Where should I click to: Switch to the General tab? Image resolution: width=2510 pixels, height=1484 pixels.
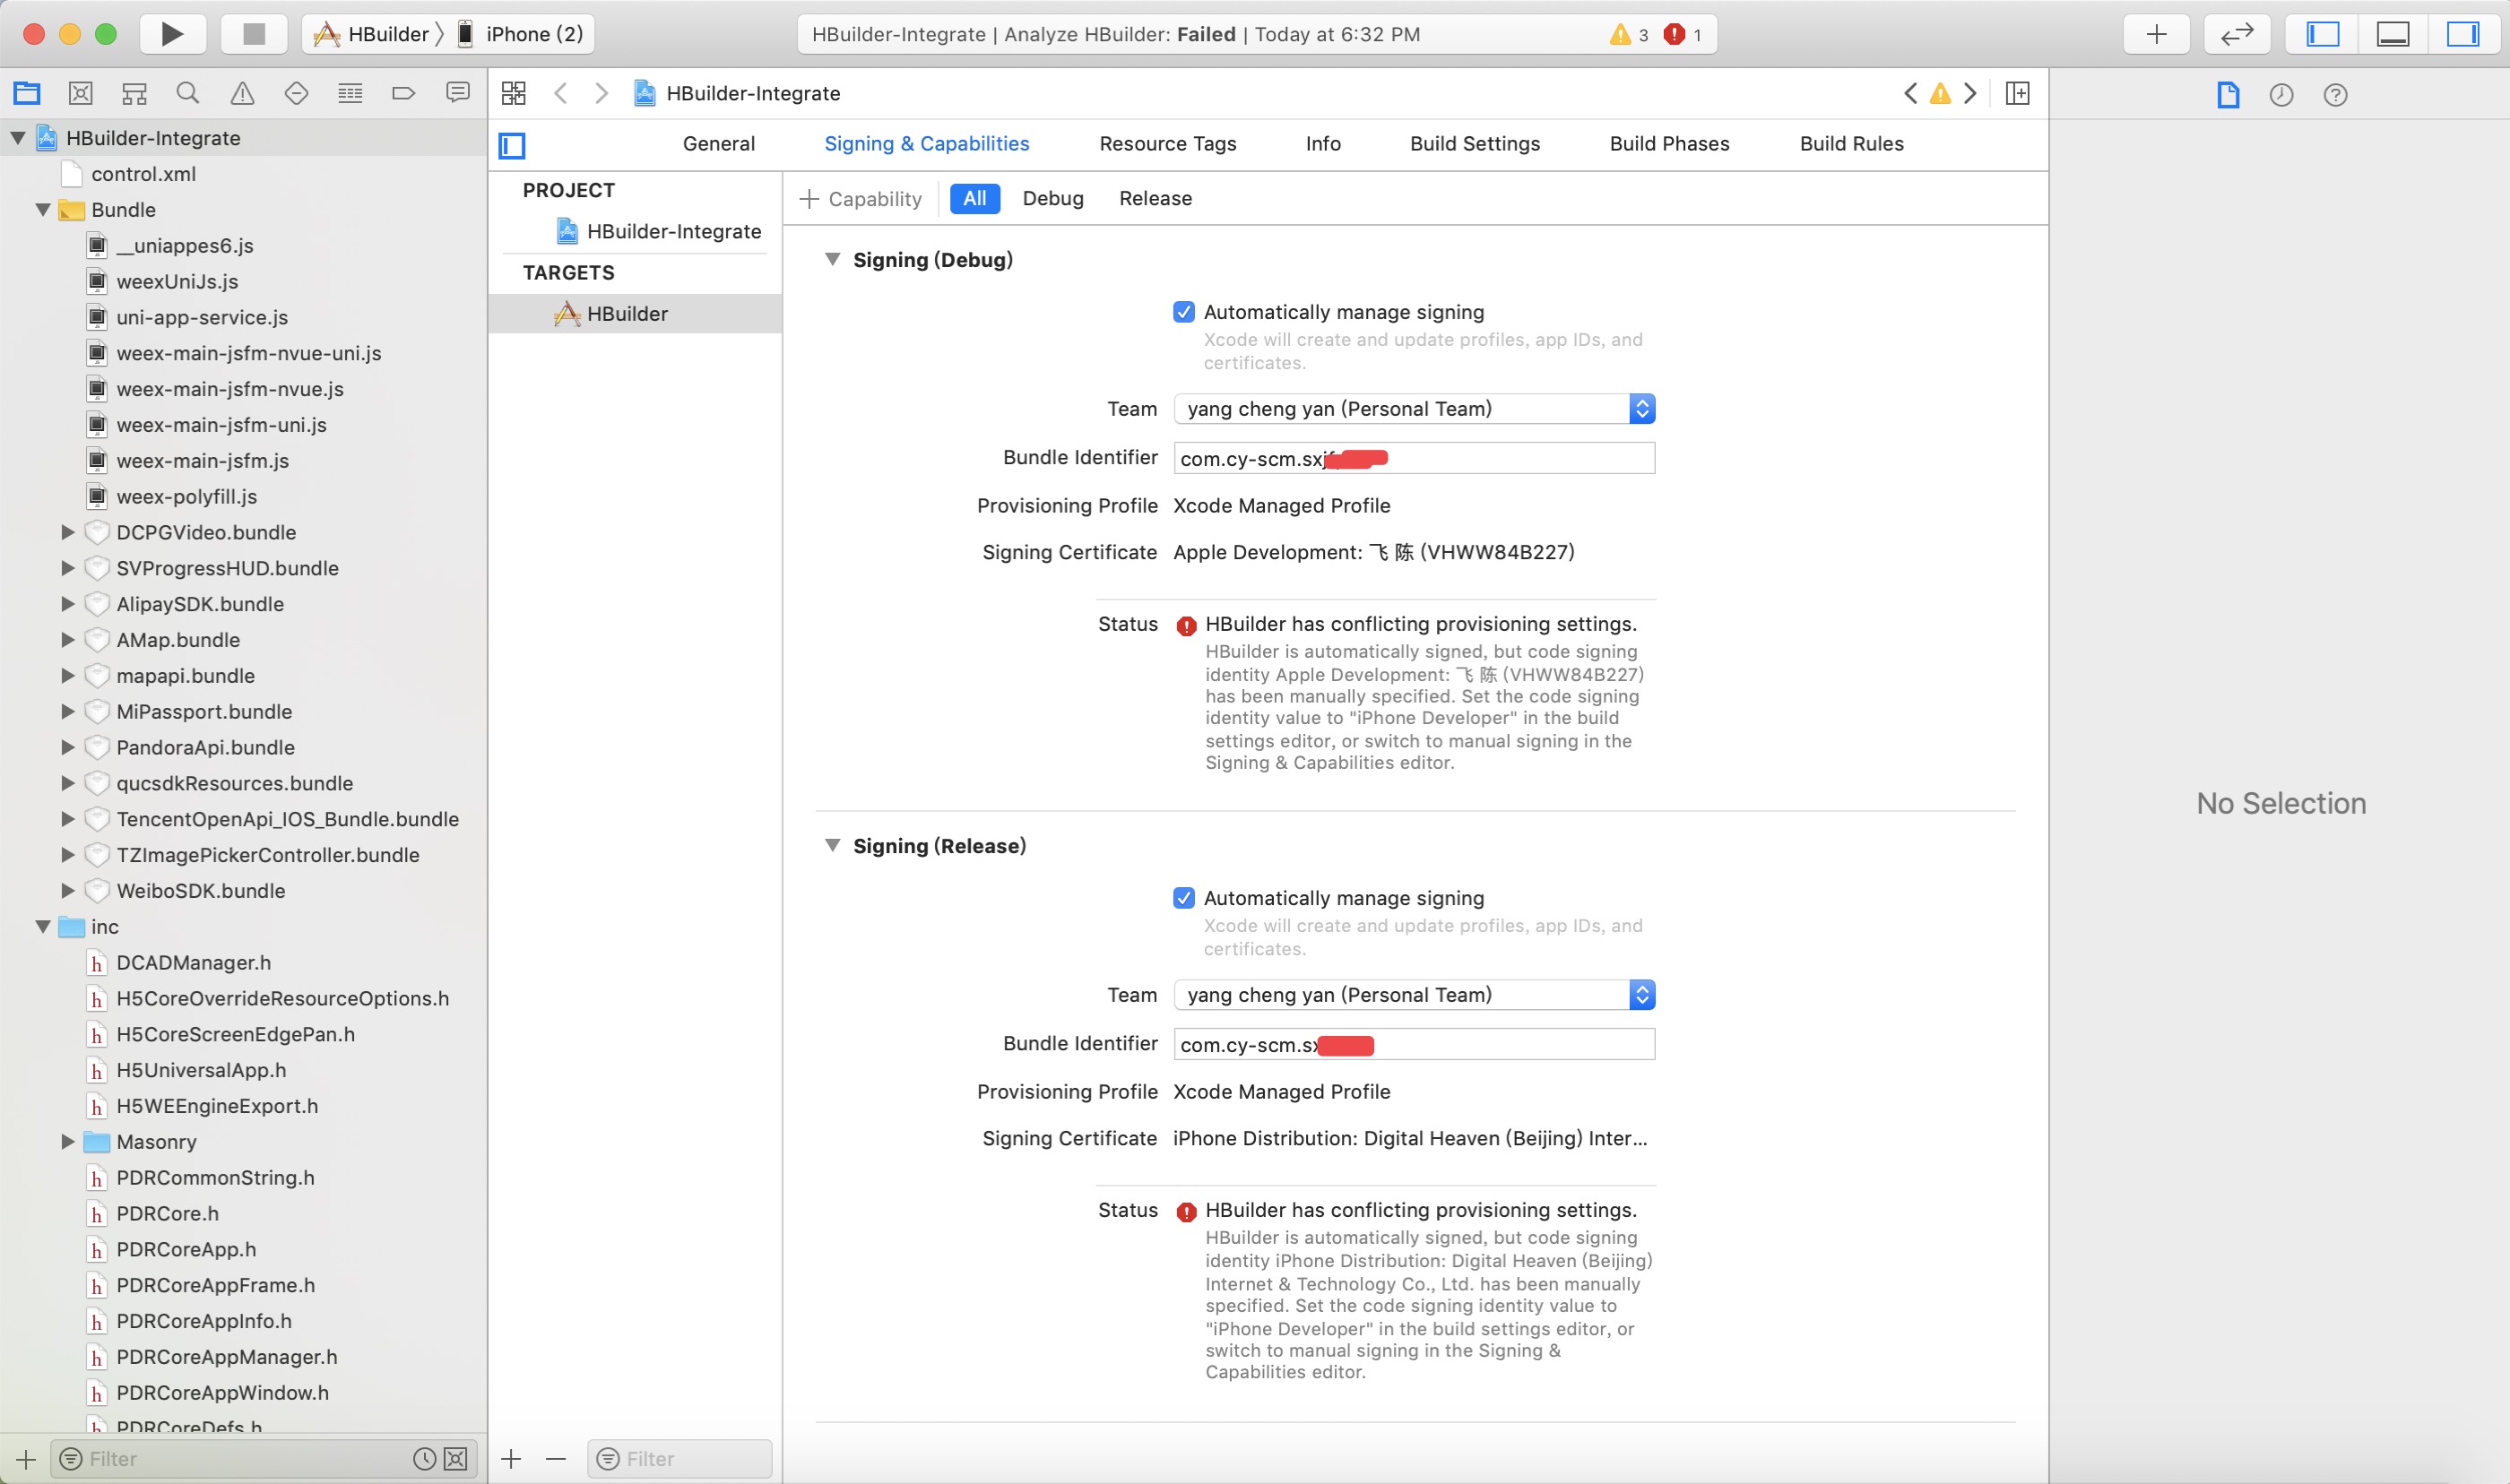(718, 144)
